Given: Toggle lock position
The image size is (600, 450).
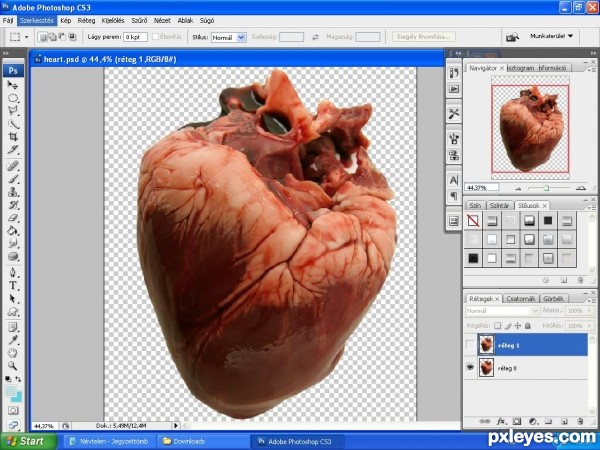Looking at the screenshot, I should point(518,326).
